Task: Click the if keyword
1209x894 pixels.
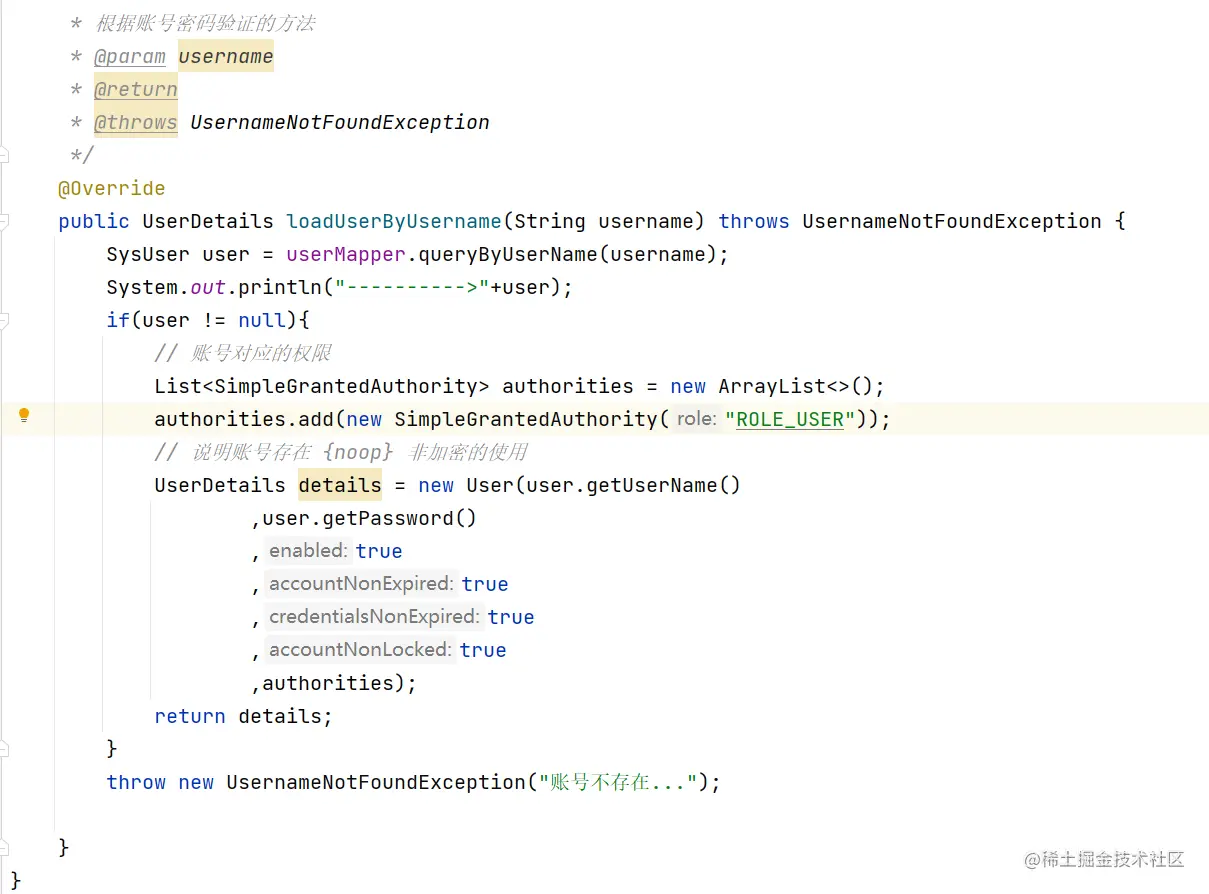Action: pyautogui.click(x=118, y=320)
